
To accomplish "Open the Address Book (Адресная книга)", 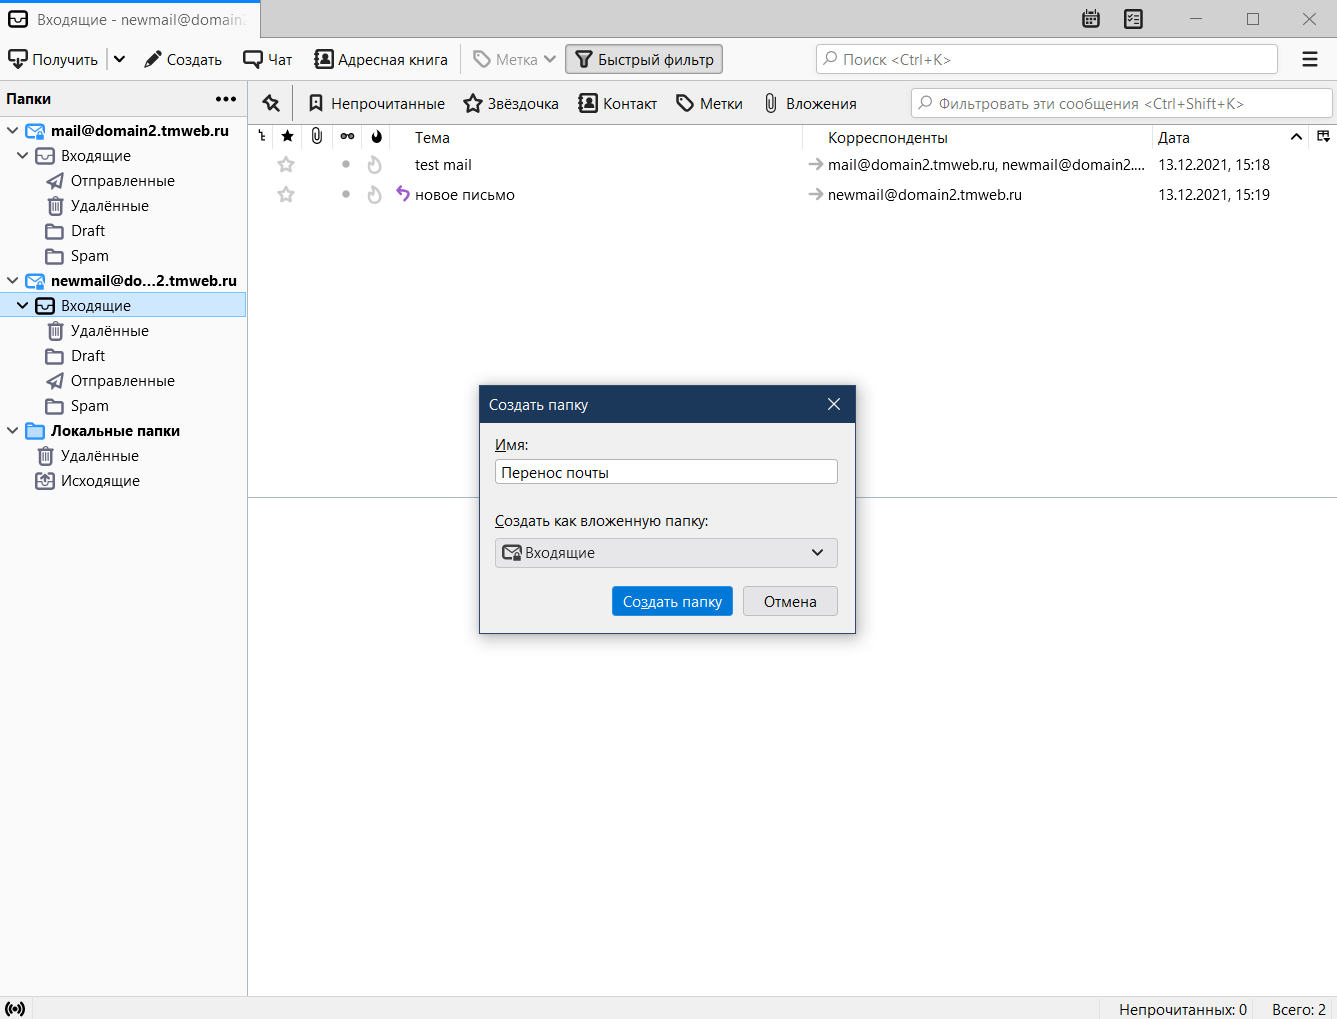I will click(x=381, y=60).
